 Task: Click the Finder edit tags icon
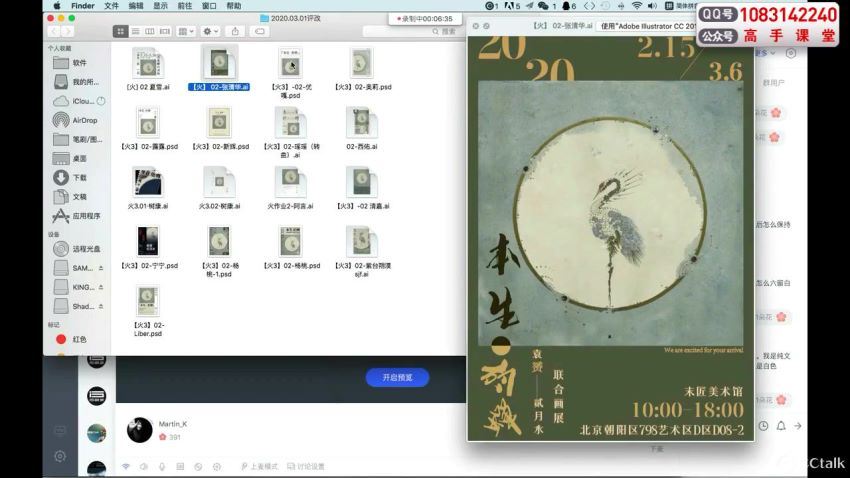pyautogui.click(x=257, y=31)
